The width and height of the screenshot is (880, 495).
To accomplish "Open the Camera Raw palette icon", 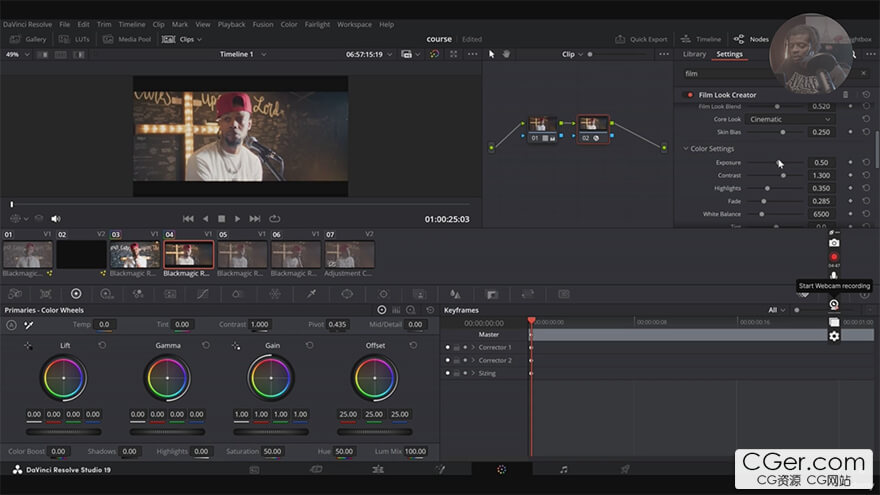I will [16, 294].
